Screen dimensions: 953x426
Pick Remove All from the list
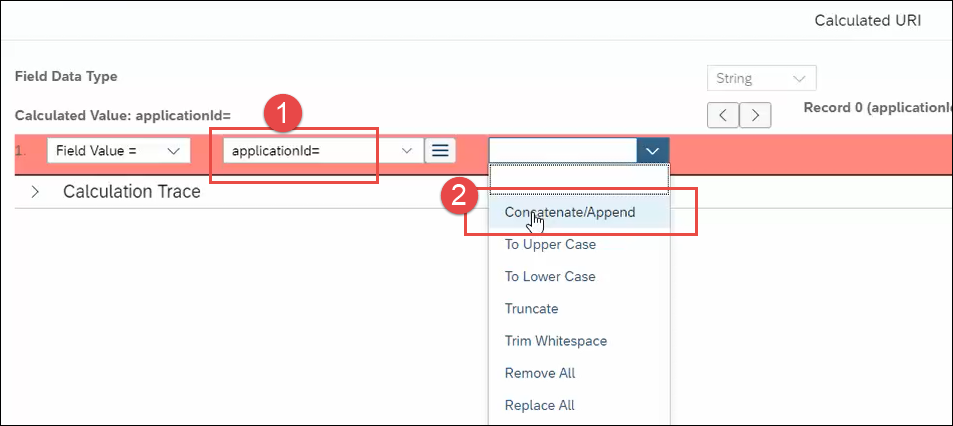pyautogui.click(x=539, y=373)
